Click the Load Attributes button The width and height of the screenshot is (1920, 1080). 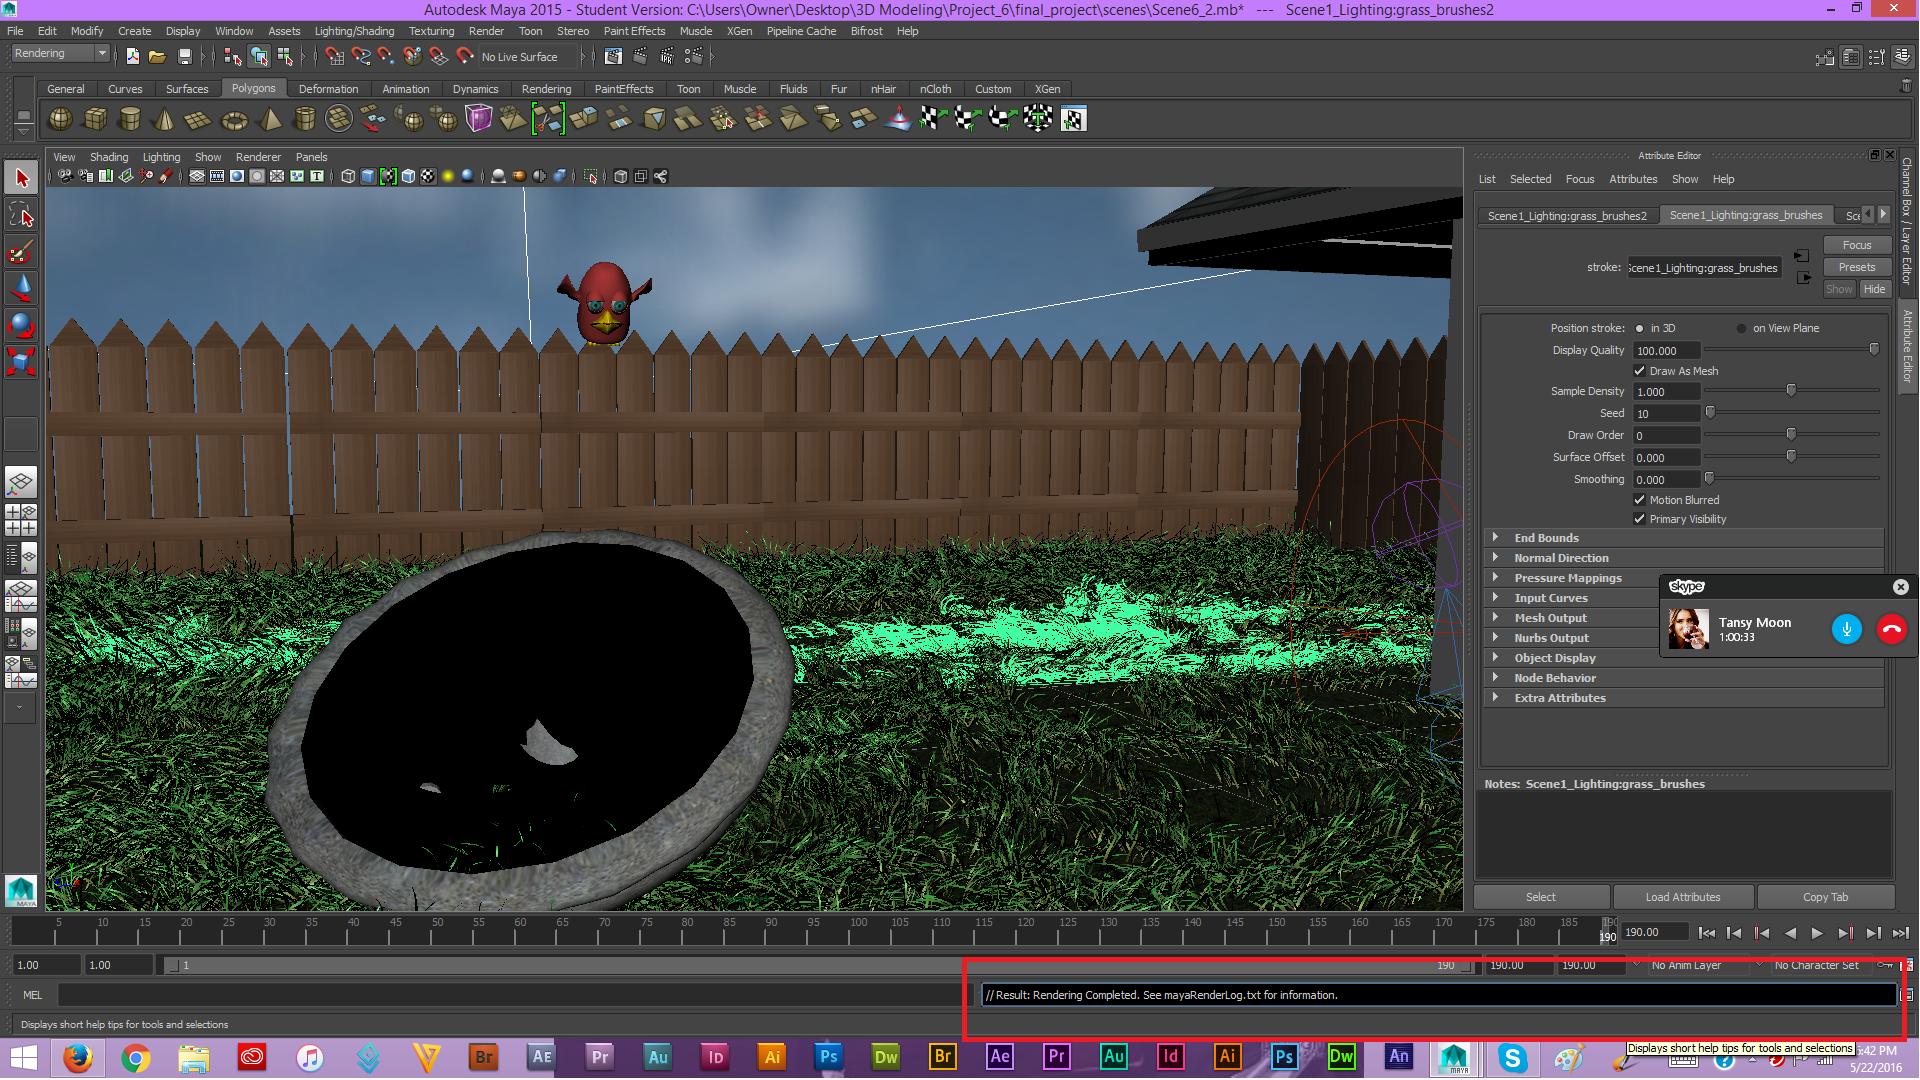1682,897
